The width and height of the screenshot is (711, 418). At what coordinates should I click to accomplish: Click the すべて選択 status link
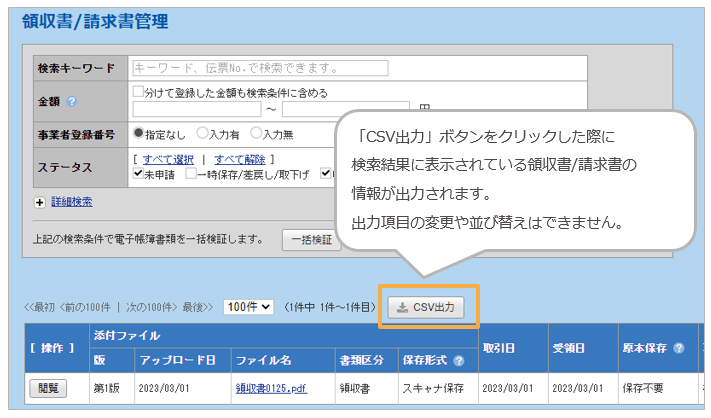[167, 159]
